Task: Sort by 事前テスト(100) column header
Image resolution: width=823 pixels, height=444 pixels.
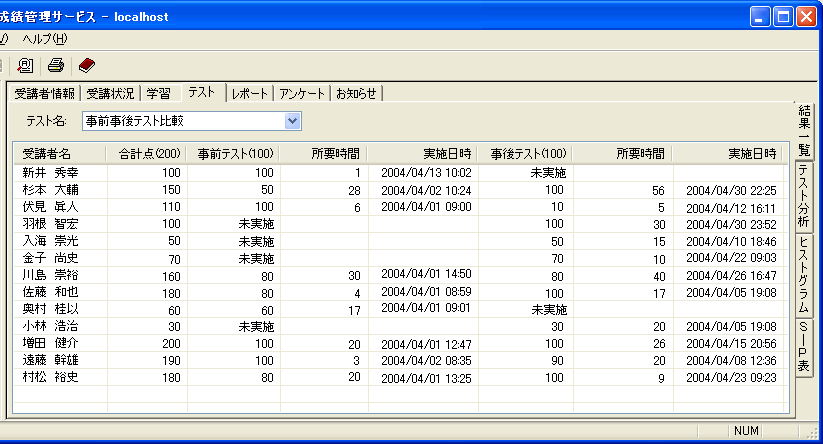Action: tap(234, 154)
